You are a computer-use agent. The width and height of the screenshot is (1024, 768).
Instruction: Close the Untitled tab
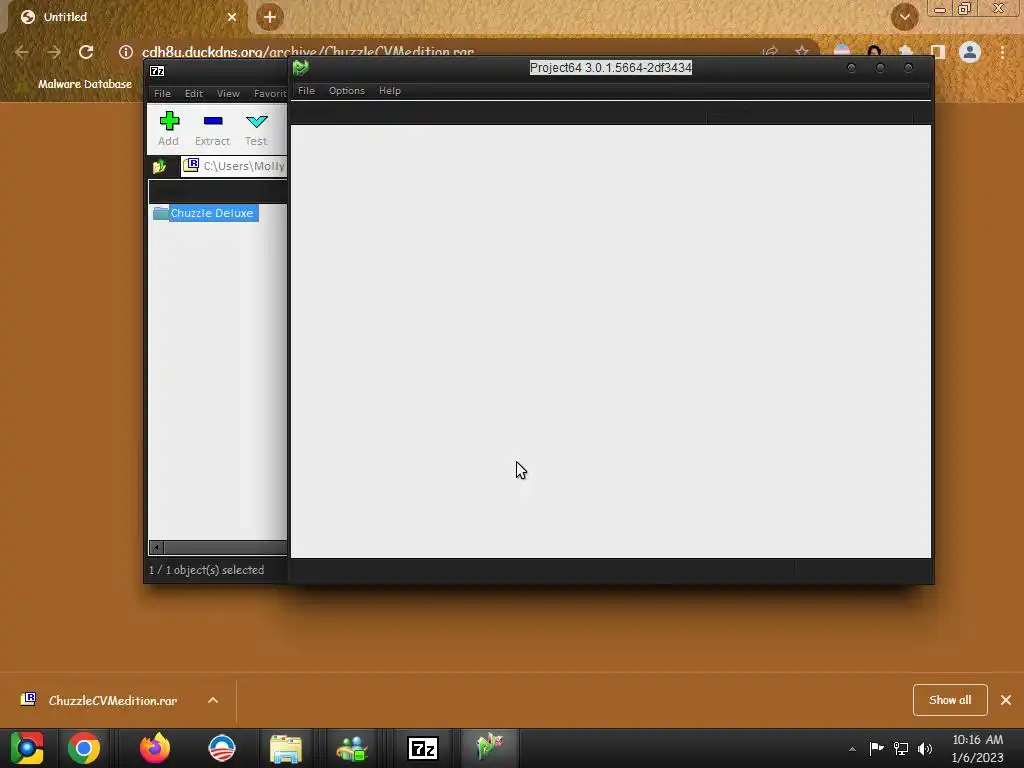click(x=232, y=17)
